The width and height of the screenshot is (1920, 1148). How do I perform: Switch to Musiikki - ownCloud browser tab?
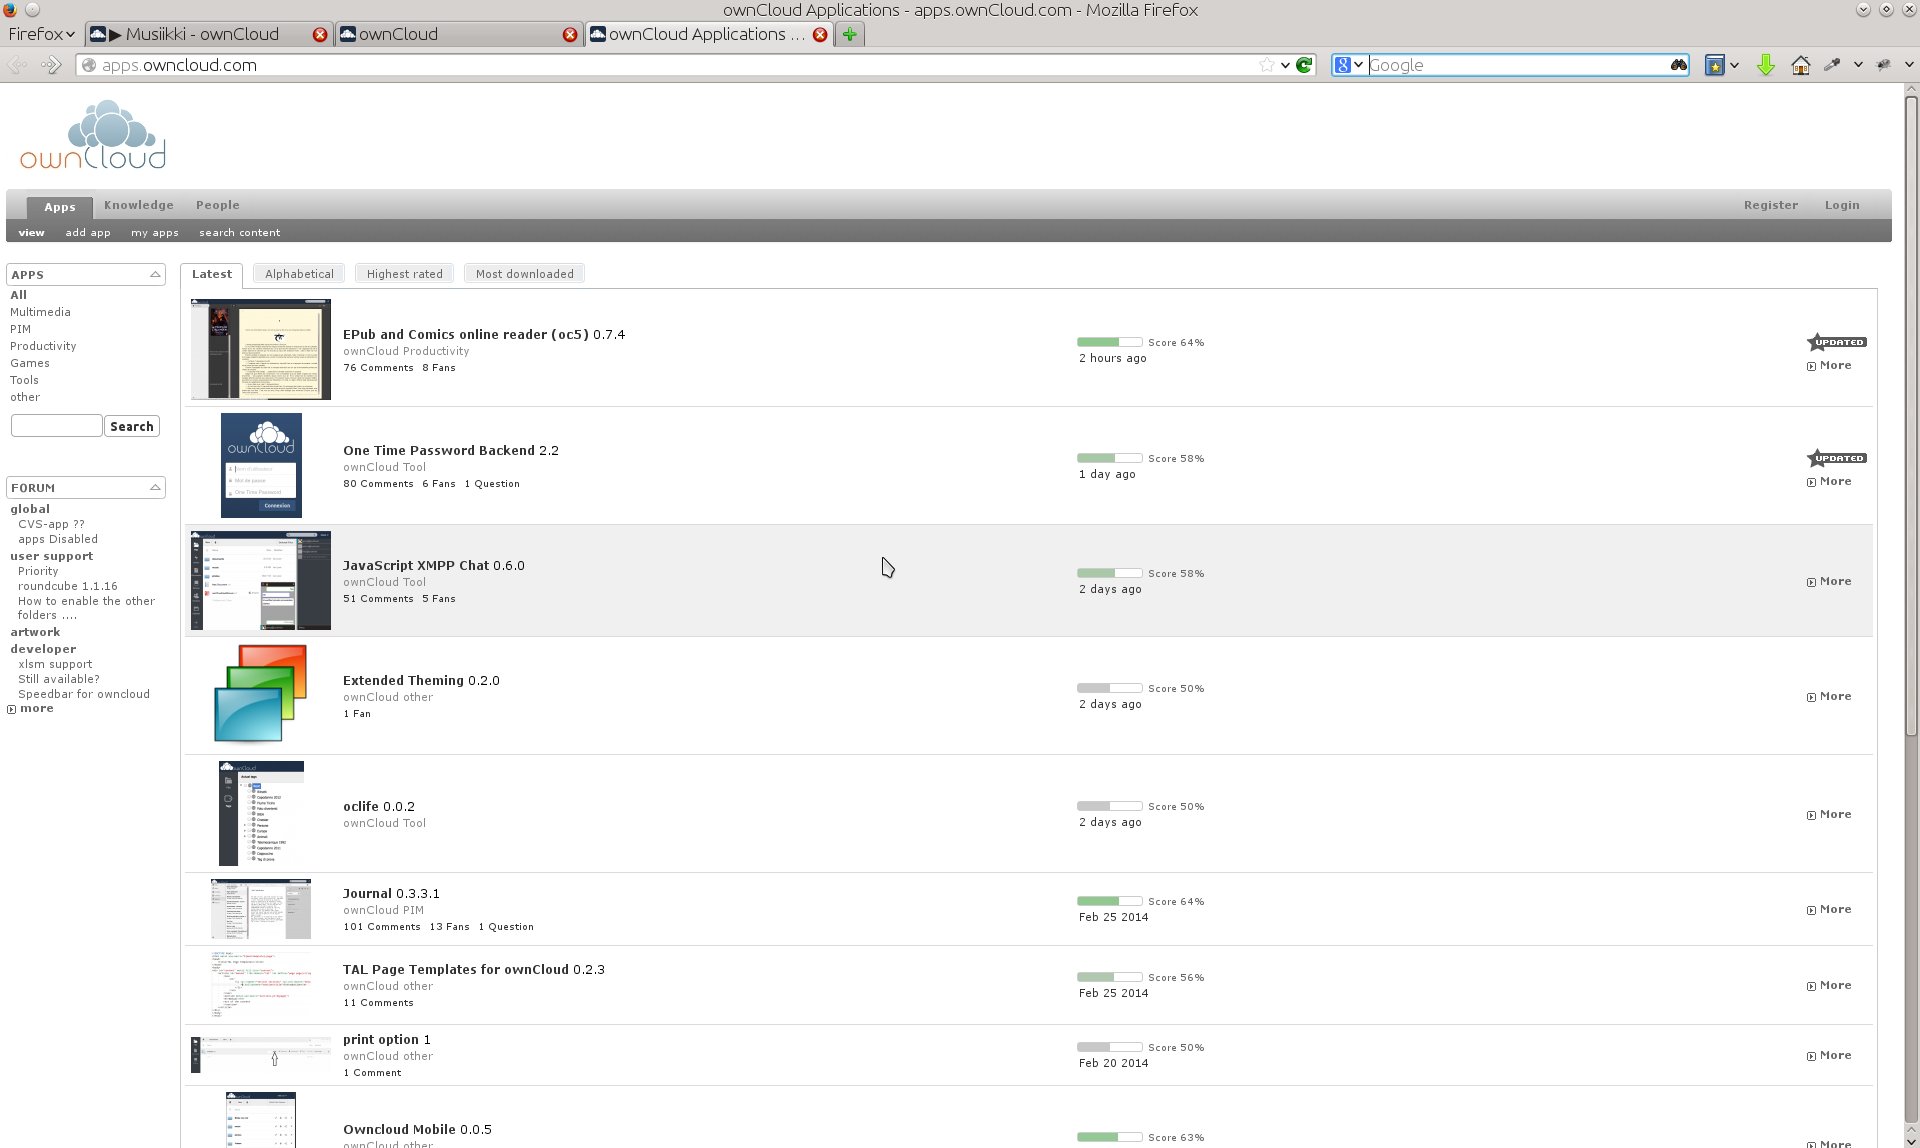(207, 34)
